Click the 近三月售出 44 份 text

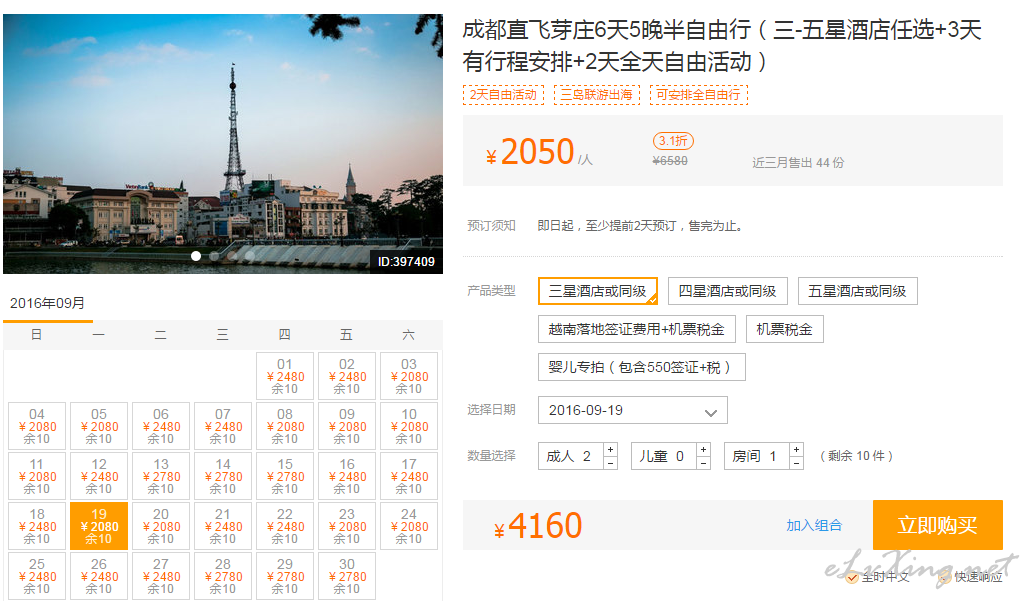798,163
